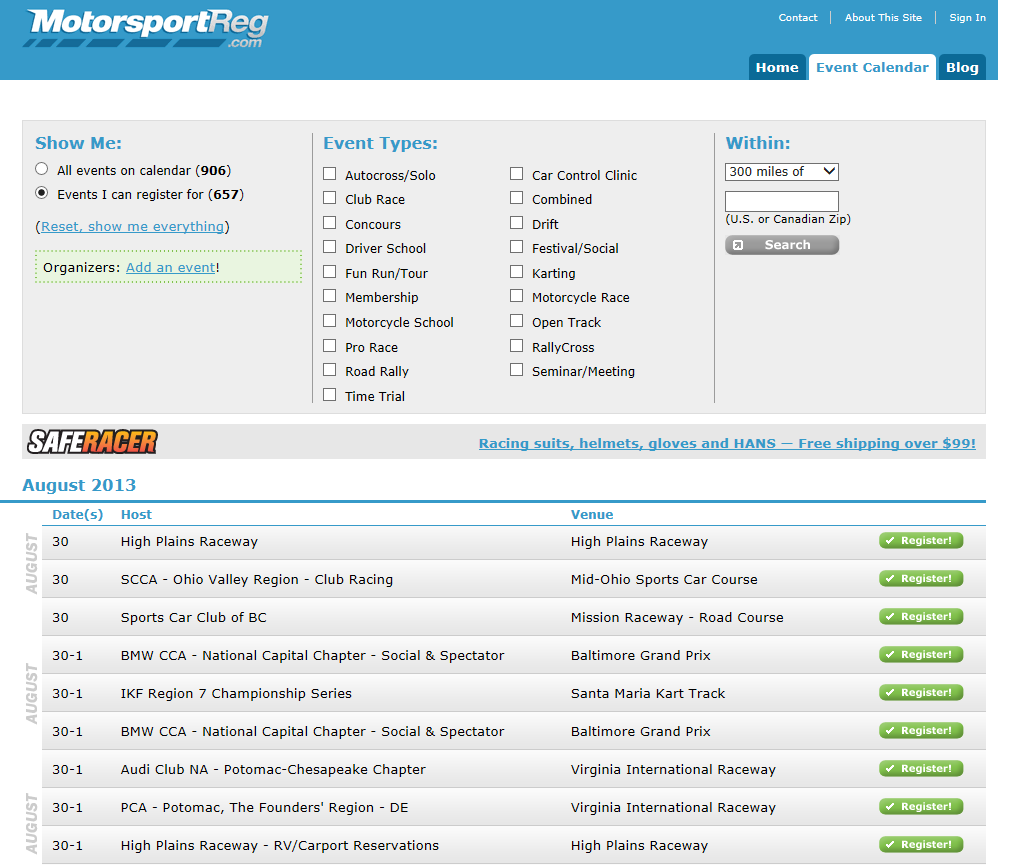This screenshot has width=1010, height=865.
Task: Click the Venue column header
Action: (x=592, y=515)
